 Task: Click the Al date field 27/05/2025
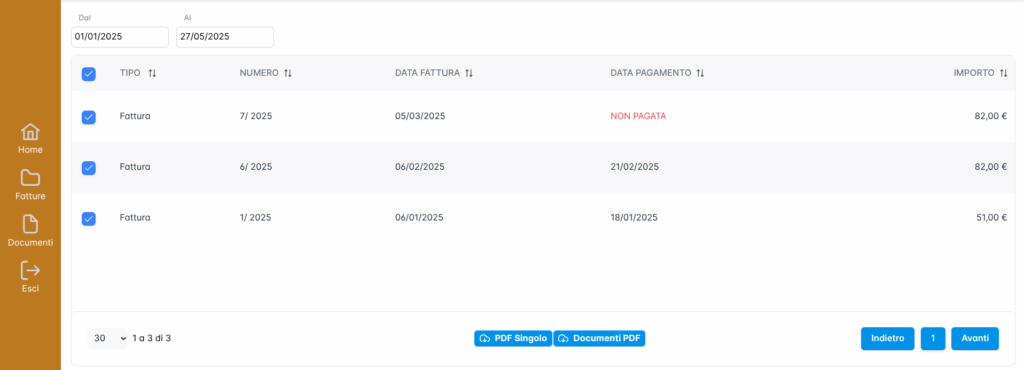(x=225, y=37)
